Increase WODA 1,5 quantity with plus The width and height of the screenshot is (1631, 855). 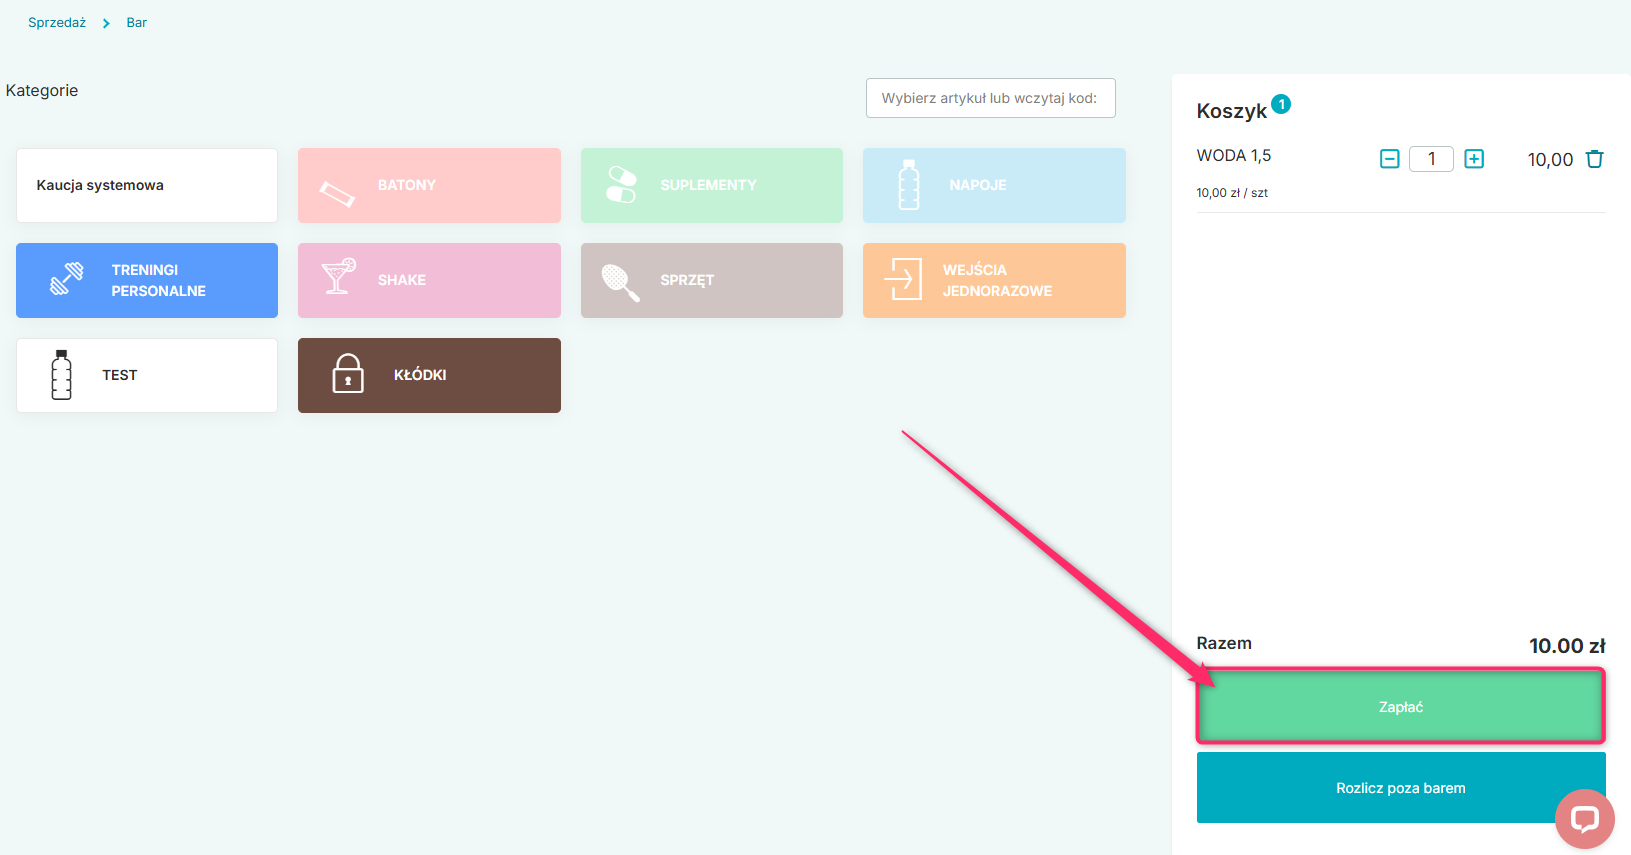coord(1474,159)
